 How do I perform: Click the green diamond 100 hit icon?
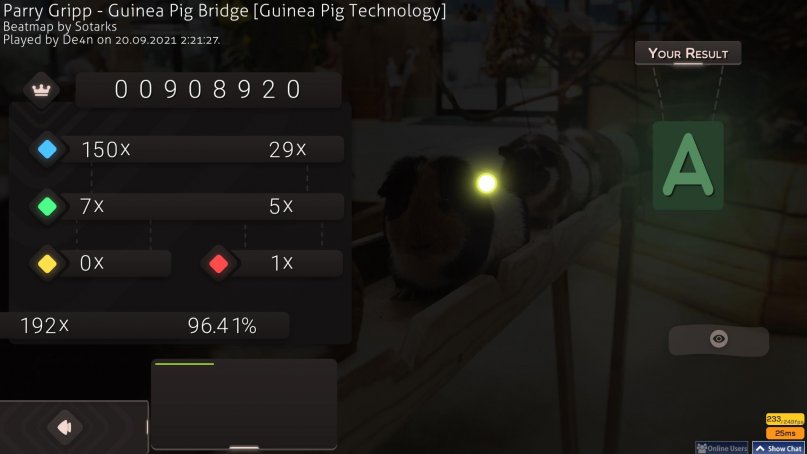pyautogui.click(x=47, y=206)
